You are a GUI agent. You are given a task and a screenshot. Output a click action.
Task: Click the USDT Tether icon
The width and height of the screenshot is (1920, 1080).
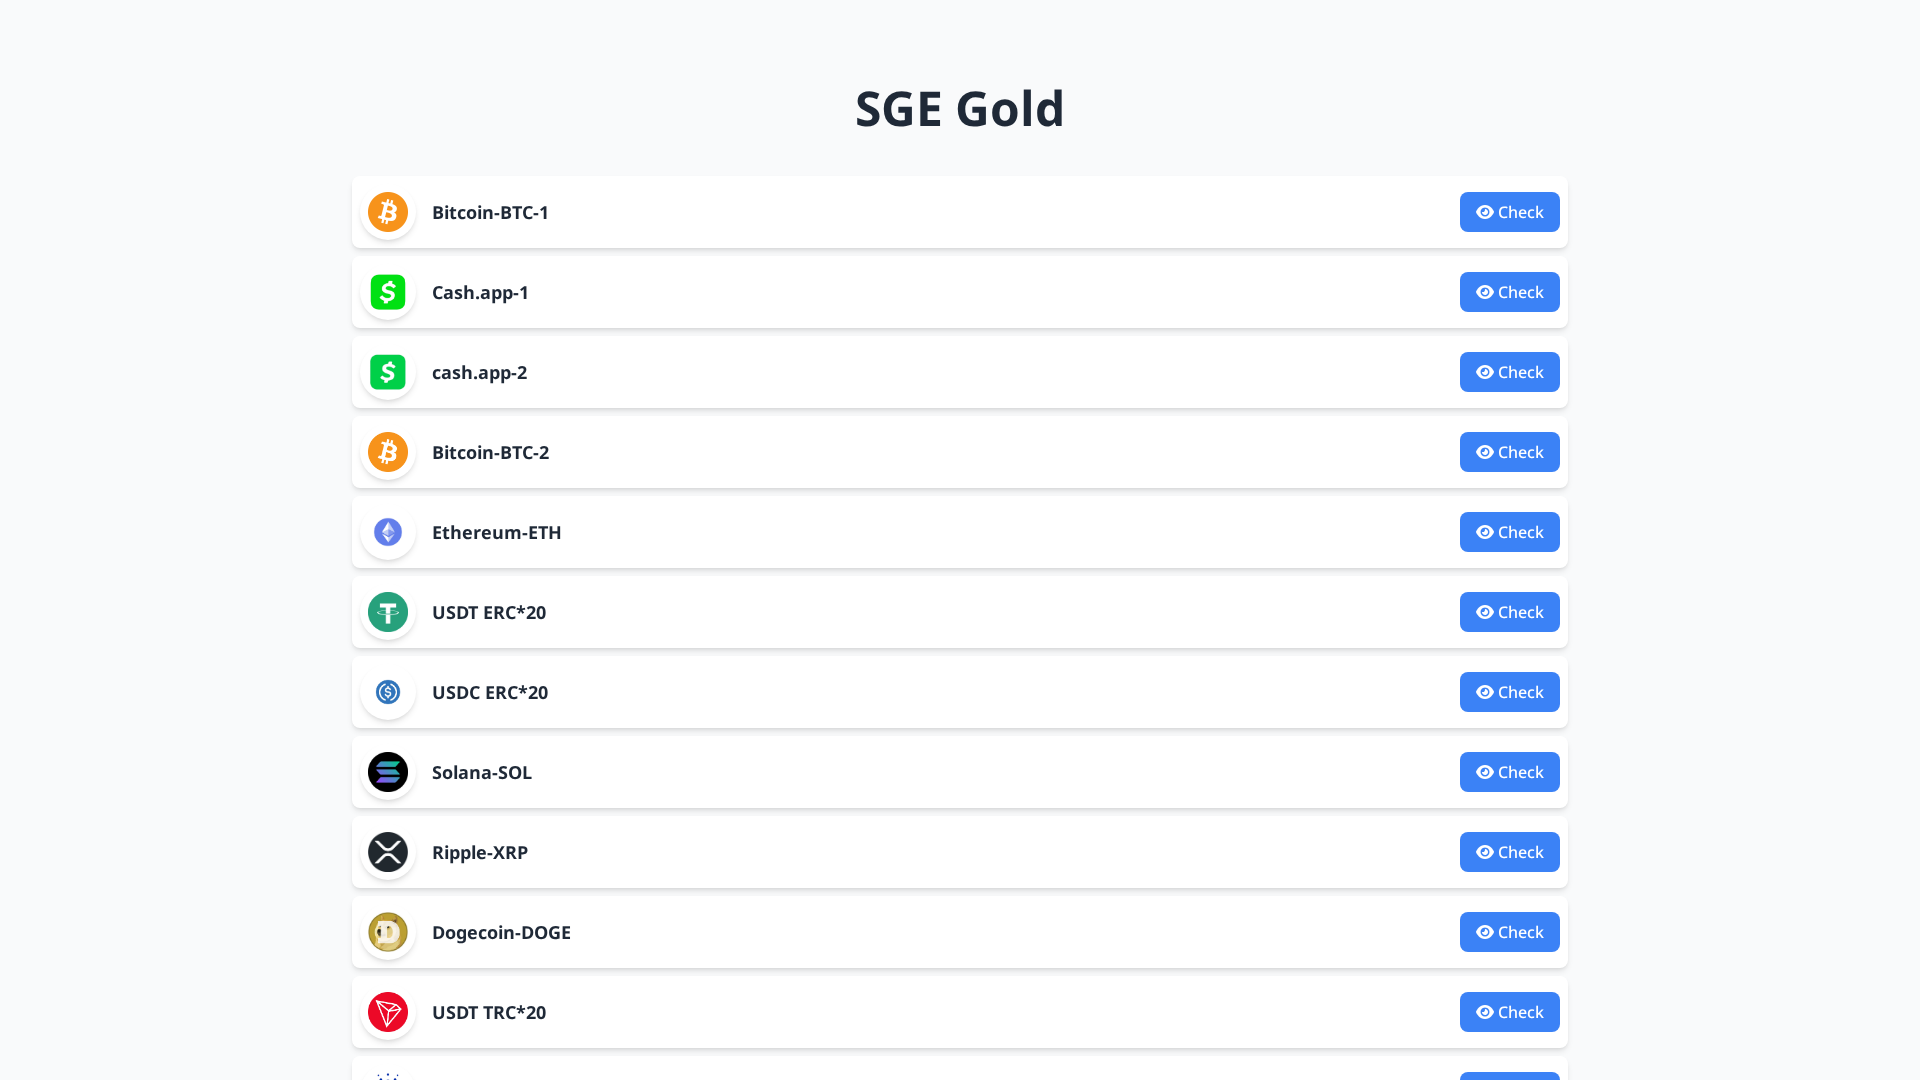pos(387,612)
